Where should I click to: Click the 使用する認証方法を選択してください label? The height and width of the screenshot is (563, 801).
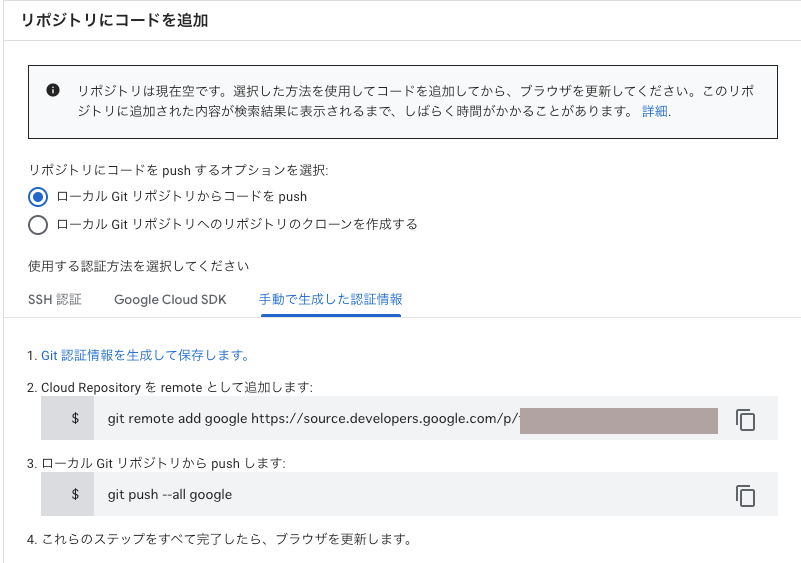[139, 266]
